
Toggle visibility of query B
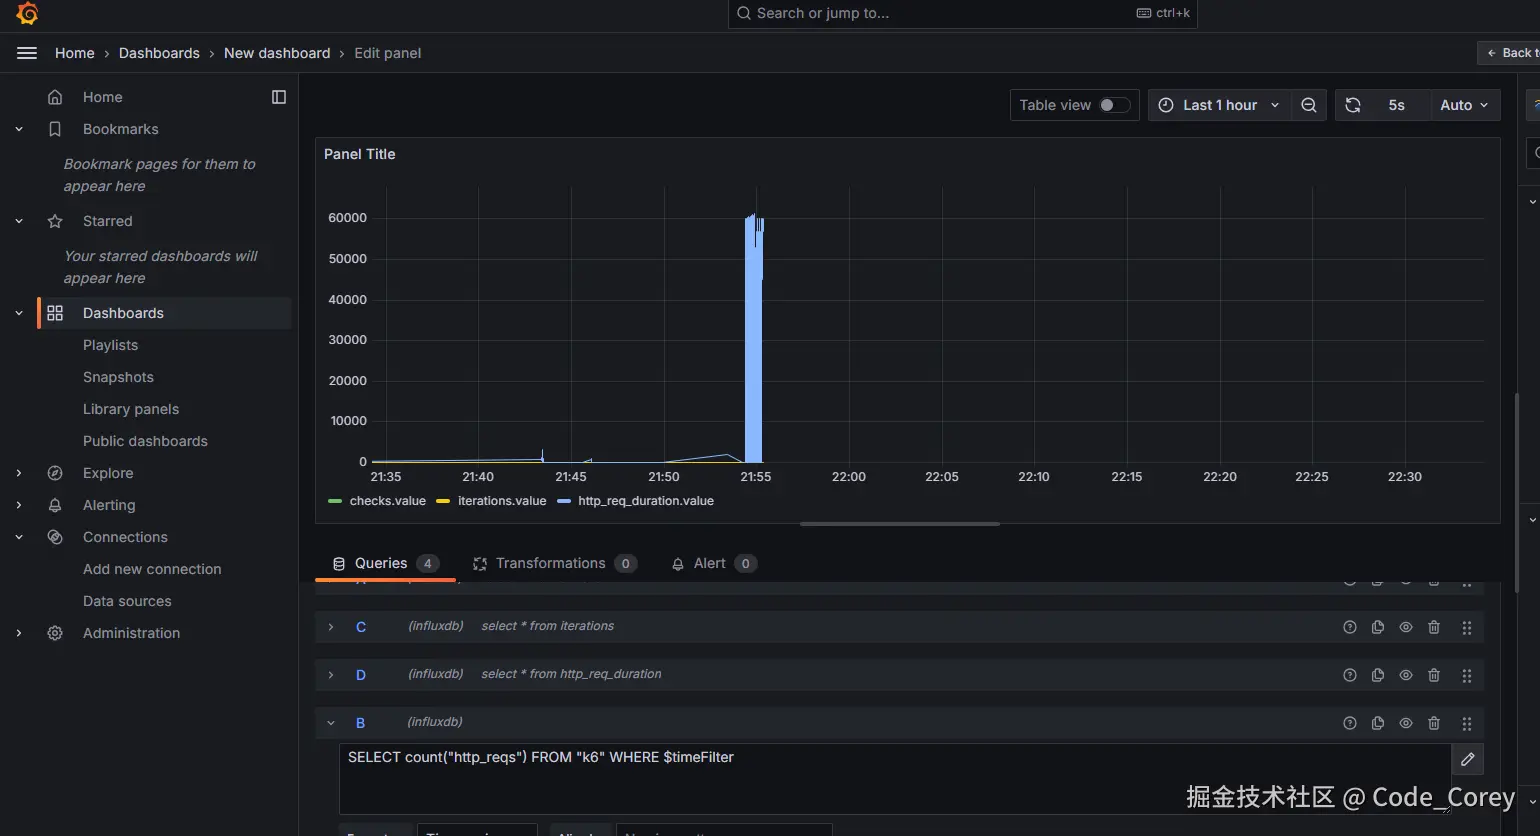1406,723
